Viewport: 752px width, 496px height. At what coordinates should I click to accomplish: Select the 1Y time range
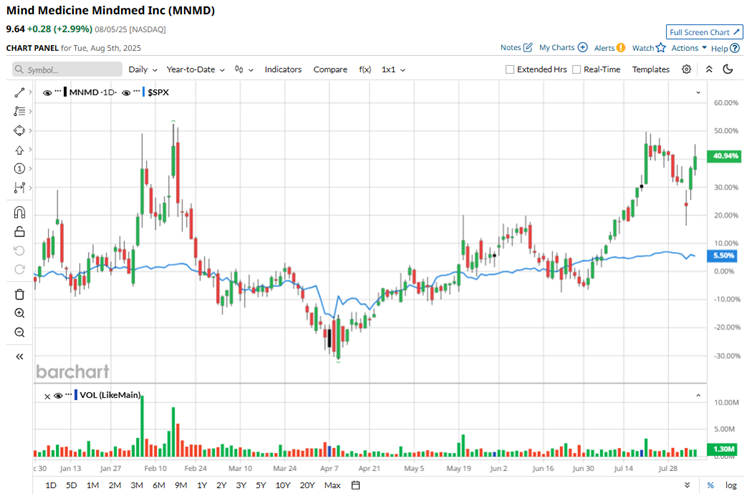[202, 485]
